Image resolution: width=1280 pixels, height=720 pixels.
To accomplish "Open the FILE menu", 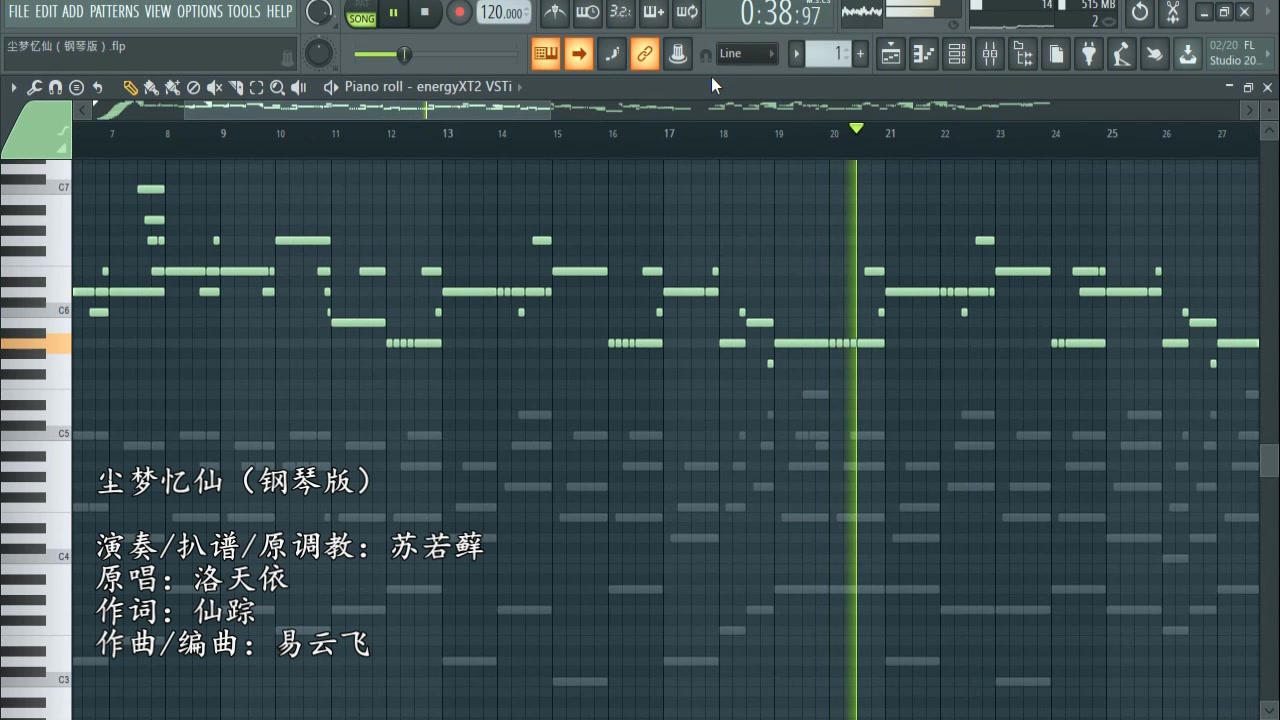I will point(18,12).
